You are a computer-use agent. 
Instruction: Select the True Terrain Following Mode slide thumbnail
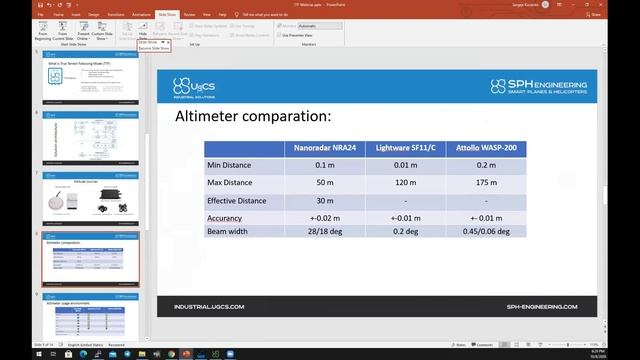point(91,78)
